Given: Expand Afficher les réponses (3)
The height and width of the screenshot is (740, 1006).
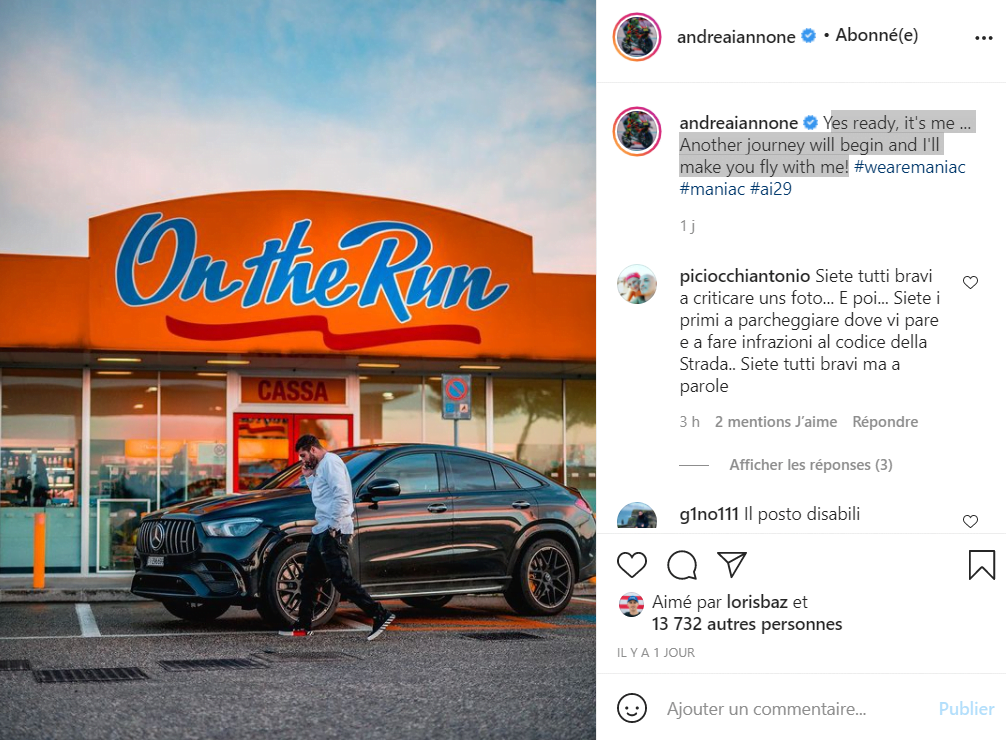Looking at the screenshot, I should click(x=810, y=465).
